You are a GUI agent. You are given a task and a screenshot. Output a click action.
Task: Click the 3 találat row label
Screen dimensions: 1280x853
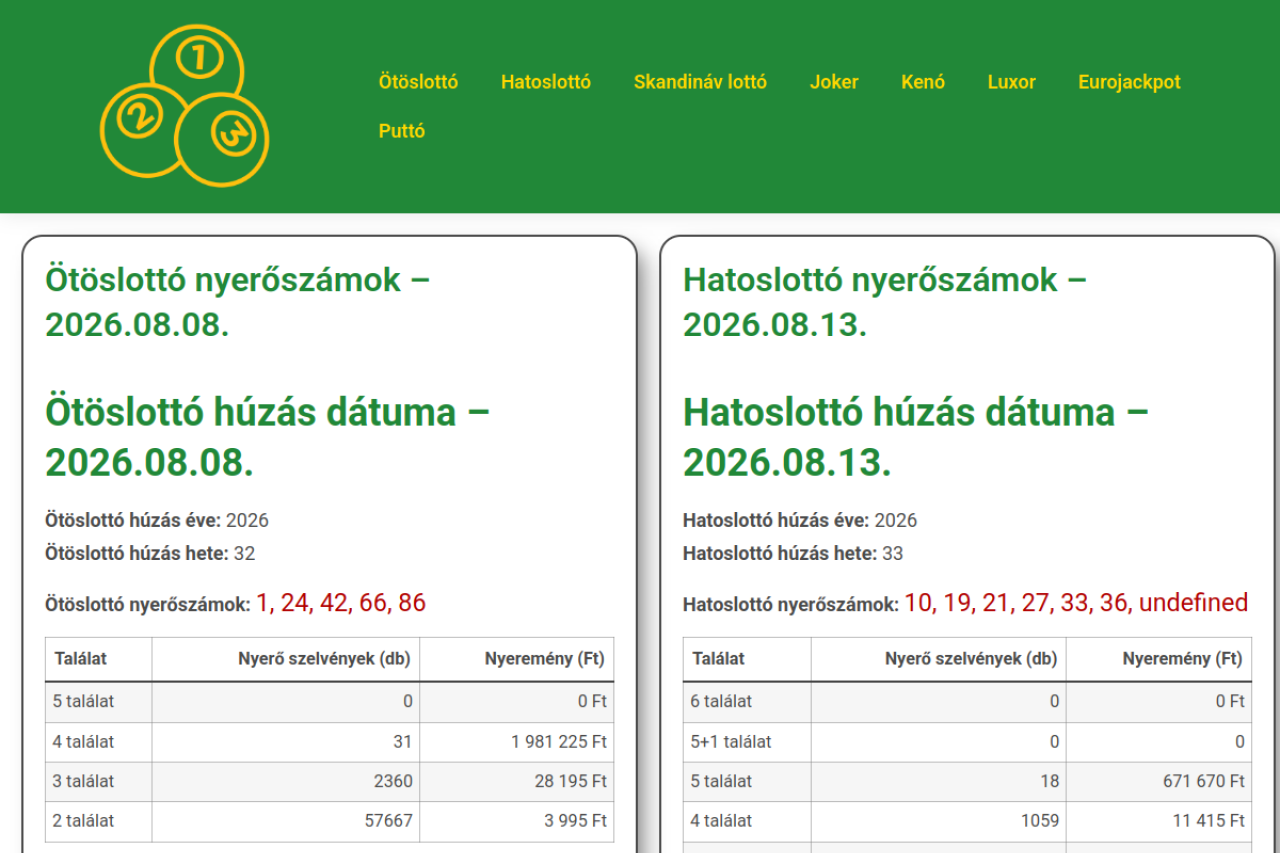[99, 781]
